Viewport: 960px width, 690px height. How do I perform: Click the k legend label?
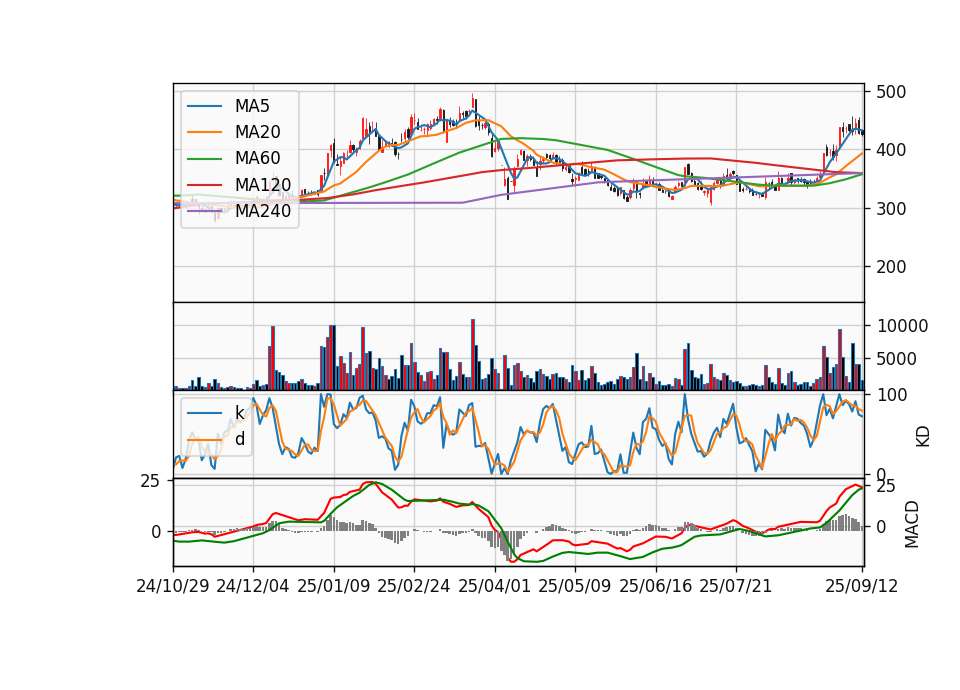tap(239, 413)
